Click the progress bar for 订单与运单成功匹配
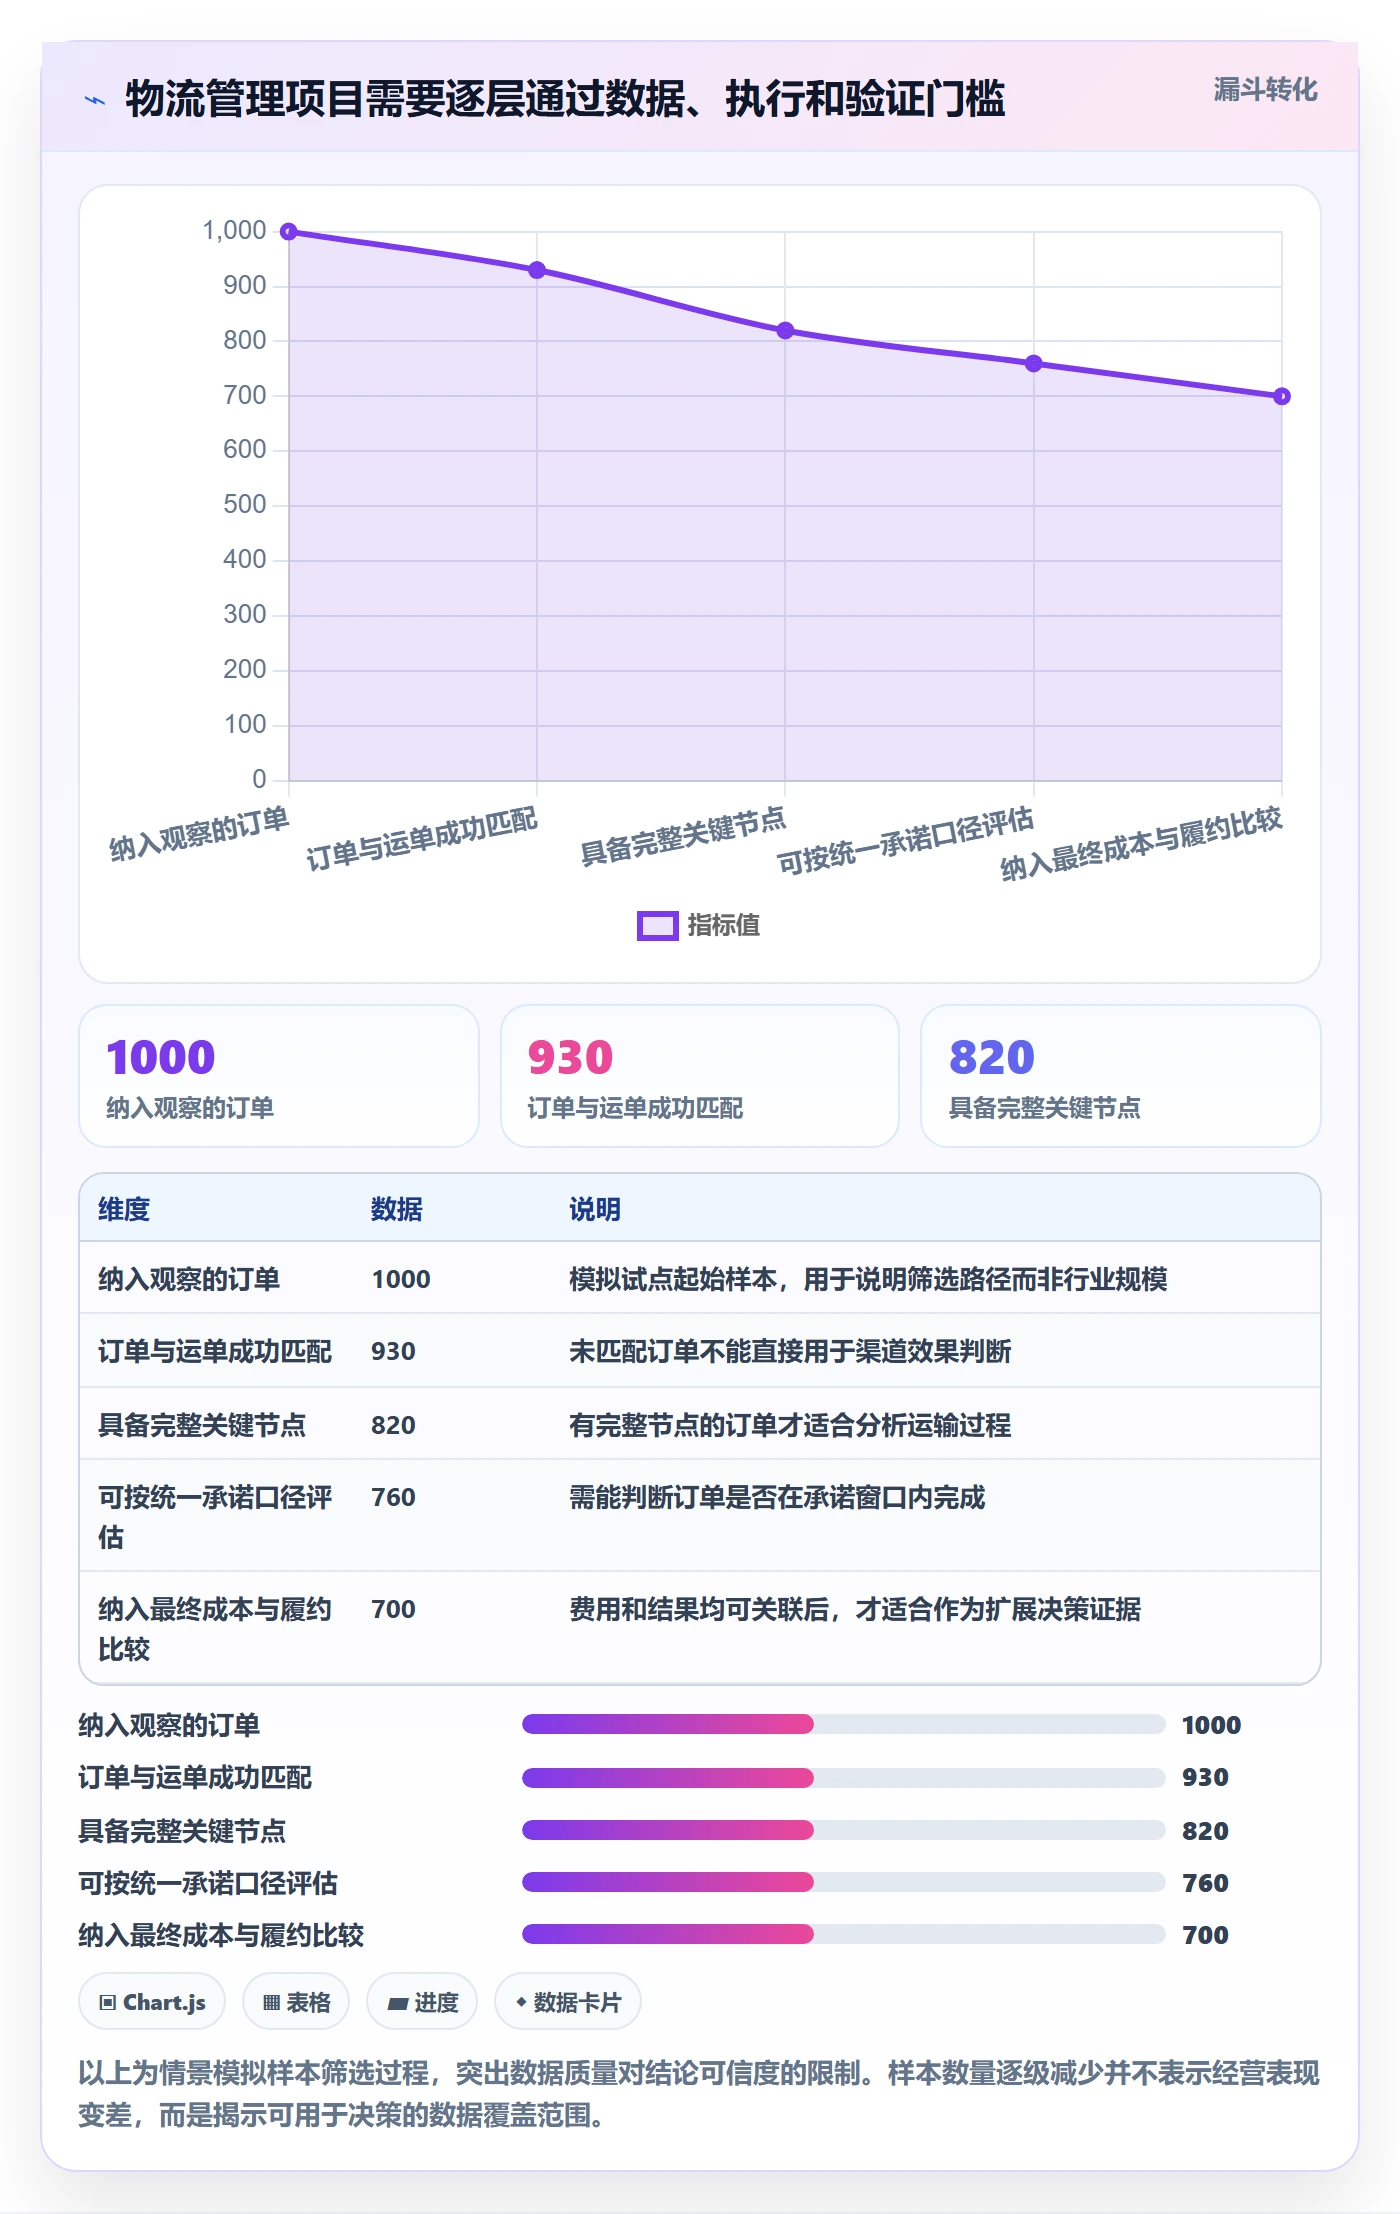1400x2214 pixels. [x=843, y=1777]
